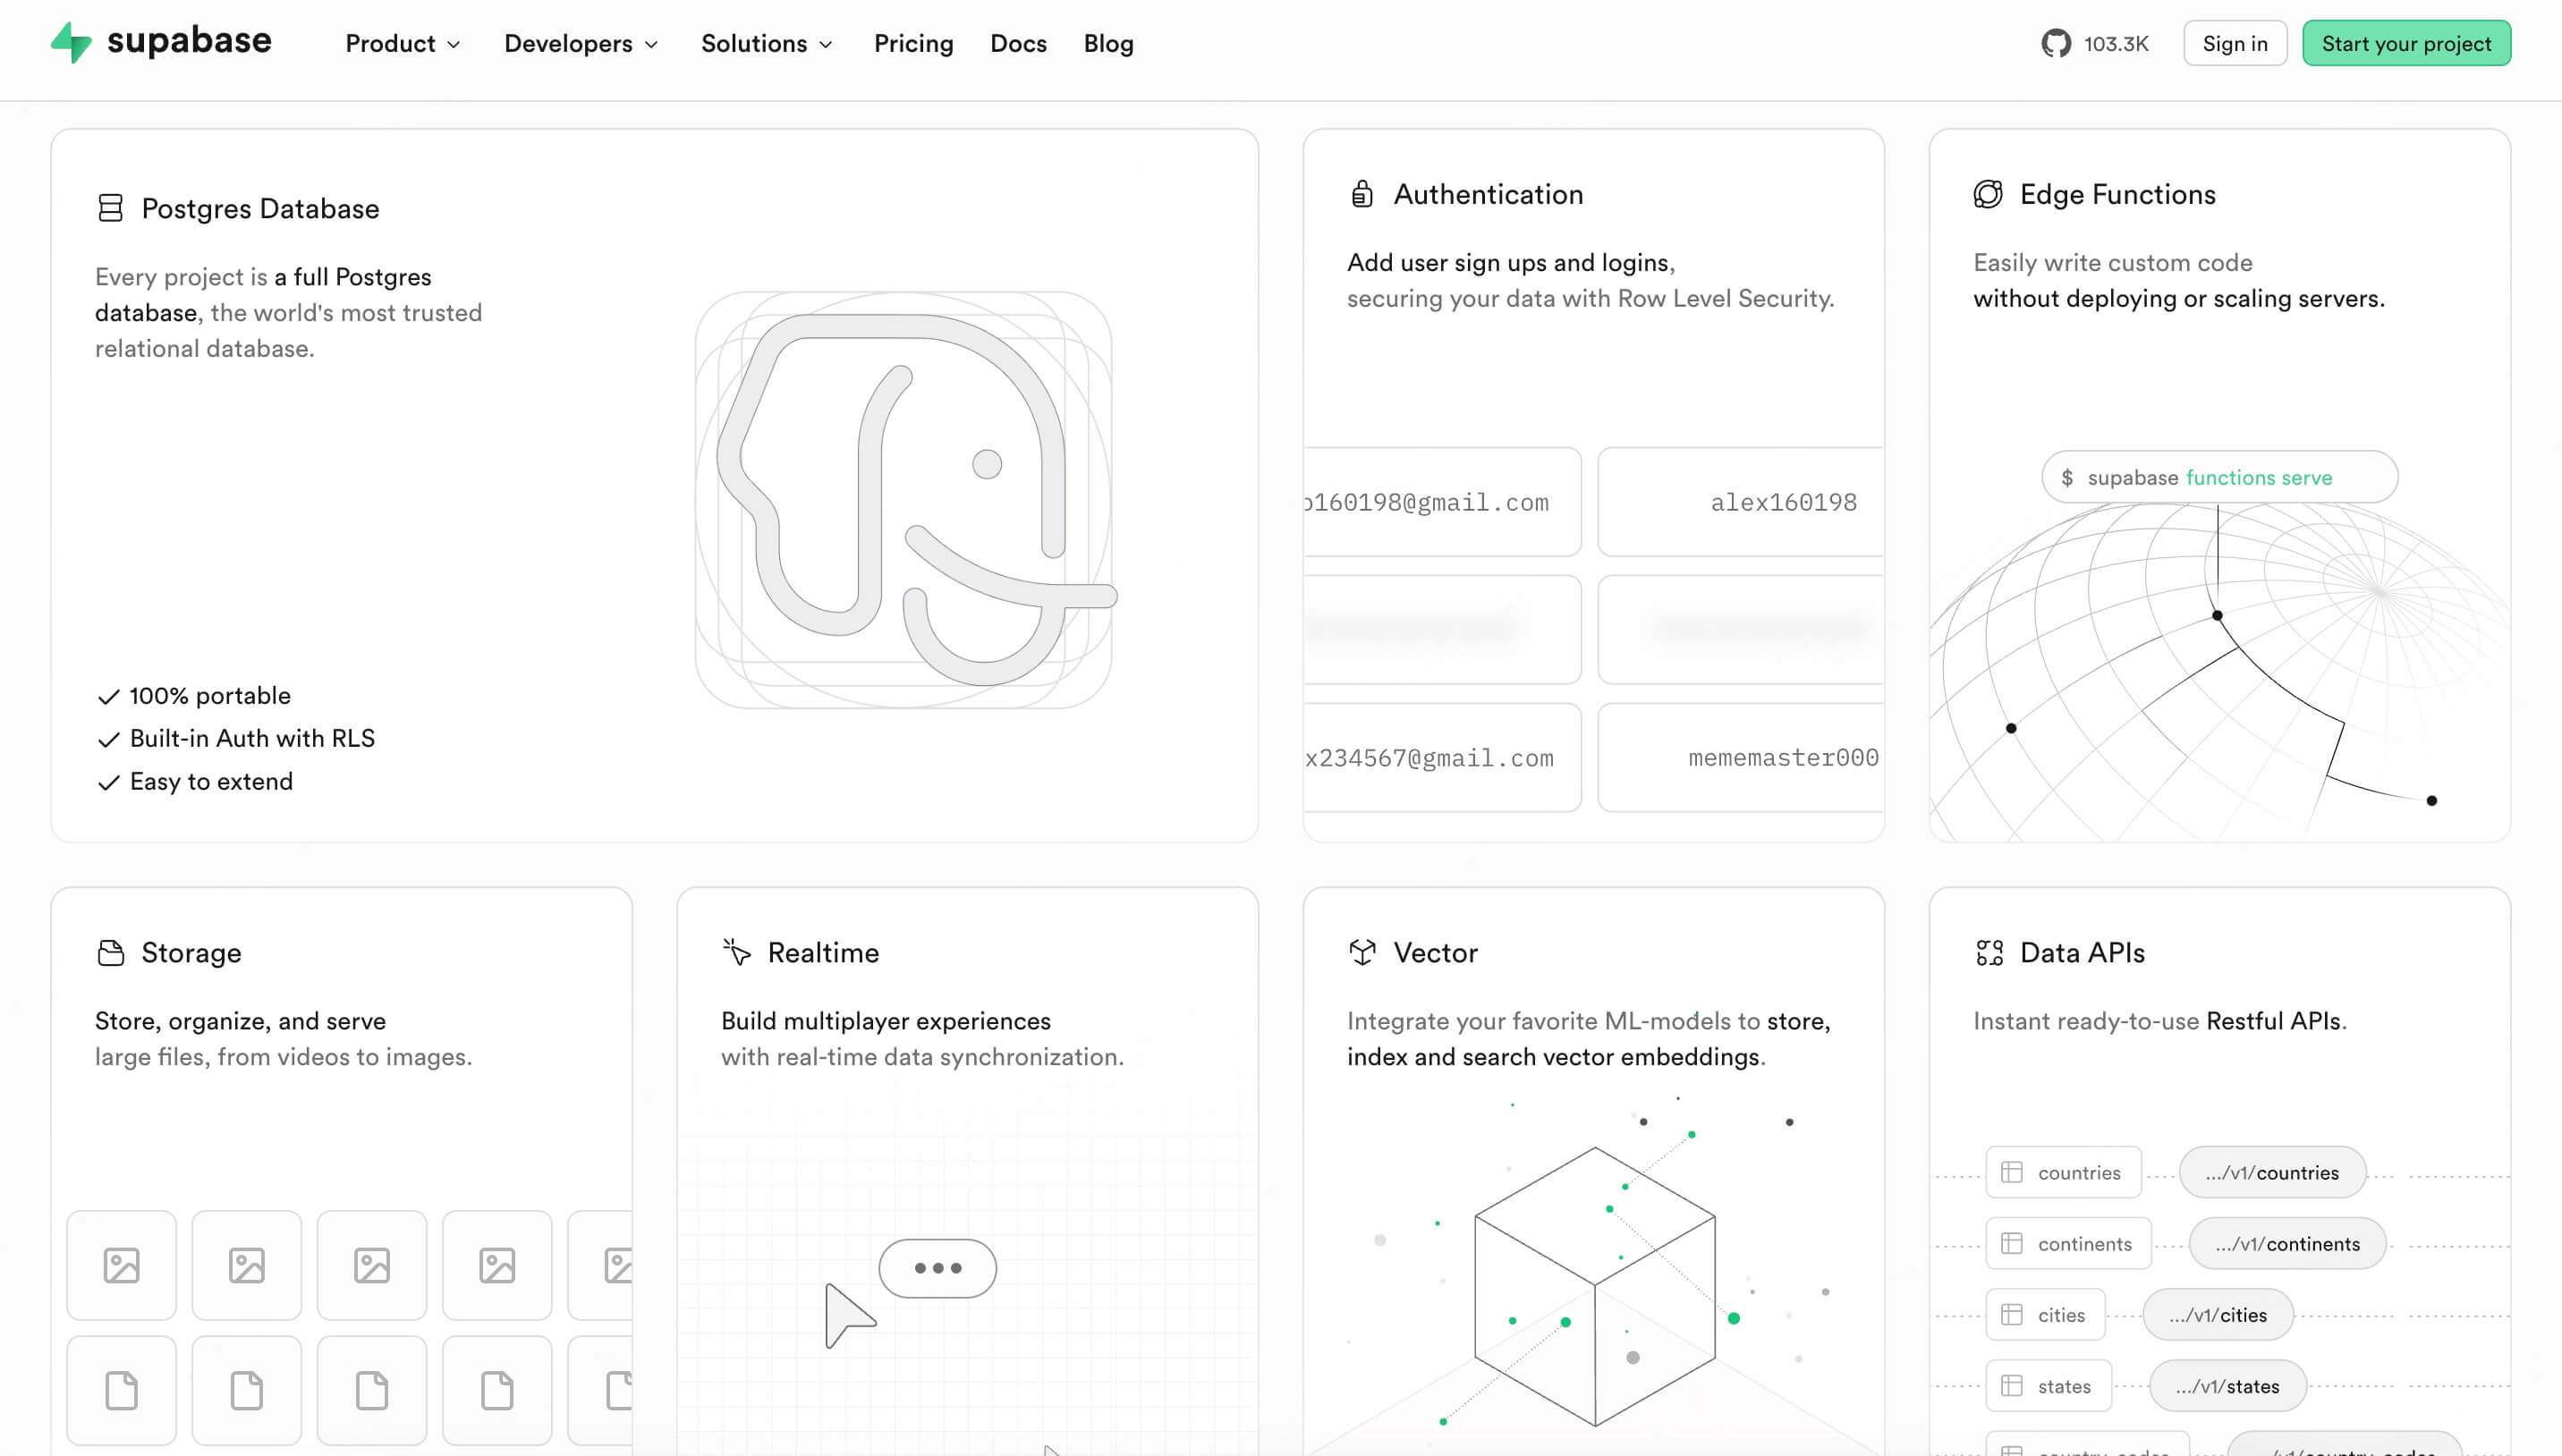Viewport: 2562px width, 1456px height.
Task: Open the Edge Functions card heading
Action: (x=2117, y=194)
